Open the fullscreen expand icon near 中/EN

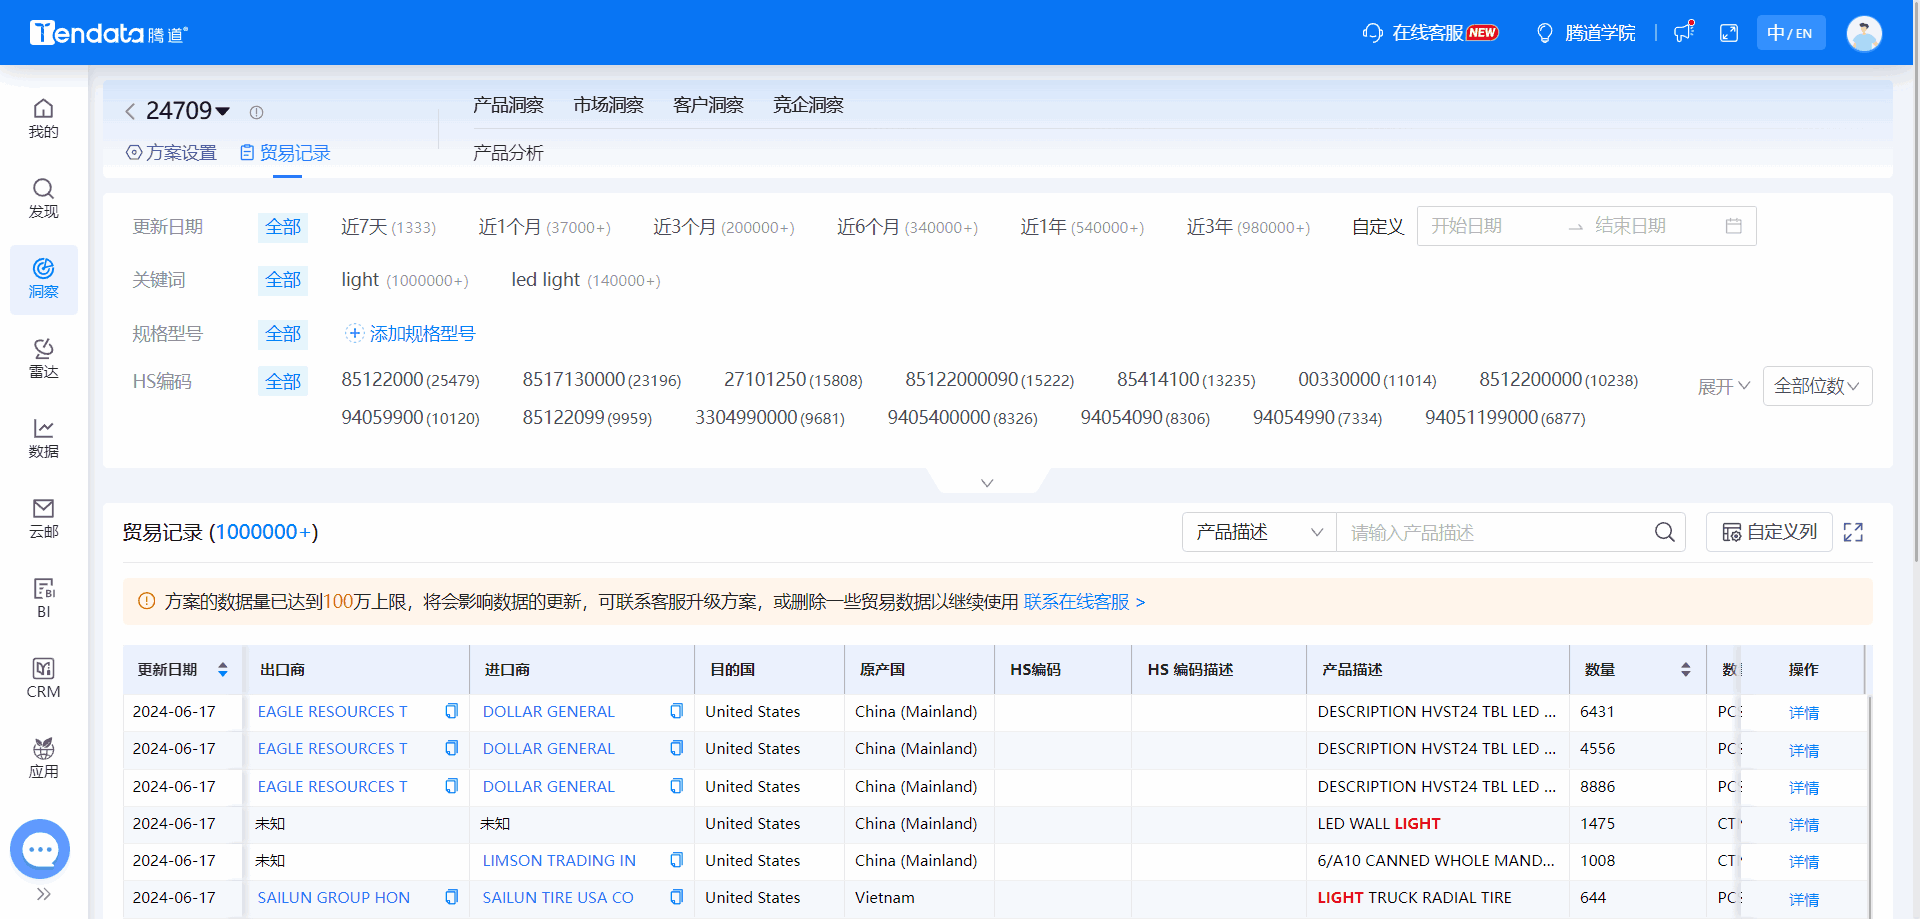point(1729,32)
